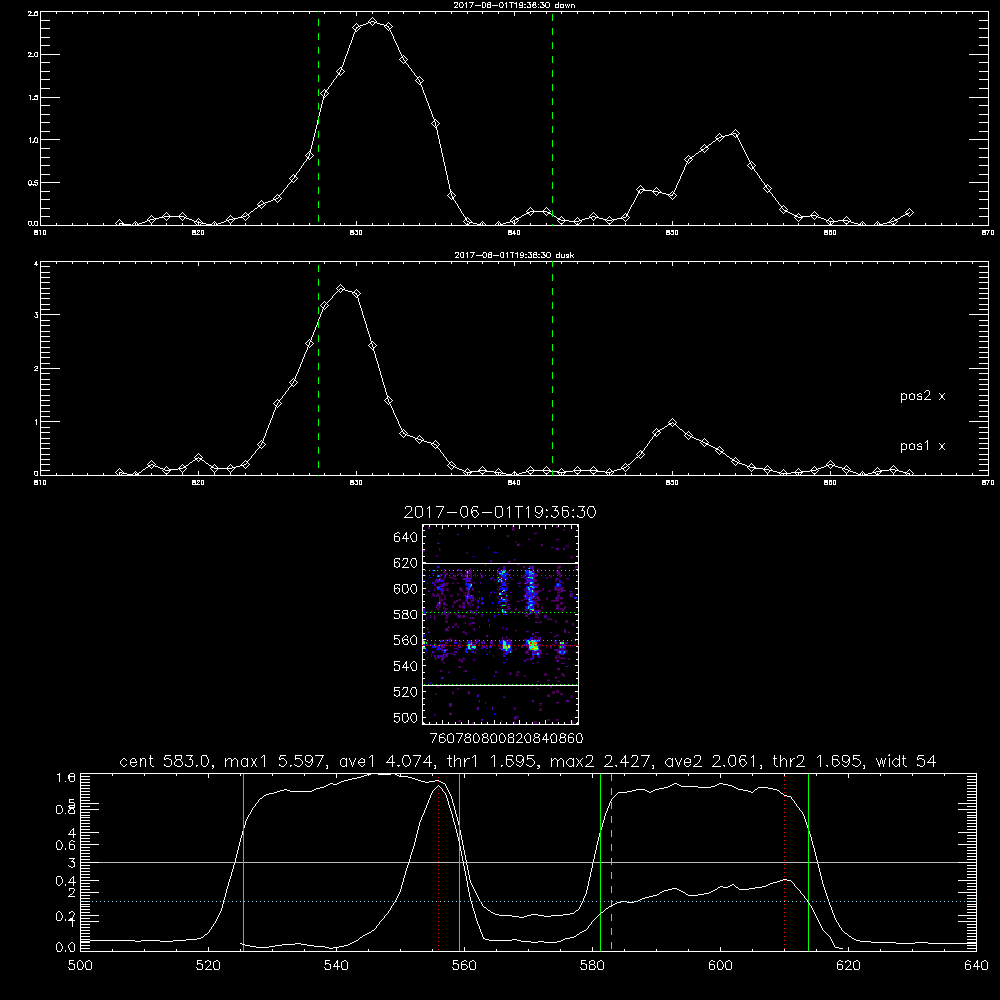The width and height of the screenshot is (1000, 1000).
Task: Click the "830" x-axis label under the dusk plot
Action: [x=356, y=483]
